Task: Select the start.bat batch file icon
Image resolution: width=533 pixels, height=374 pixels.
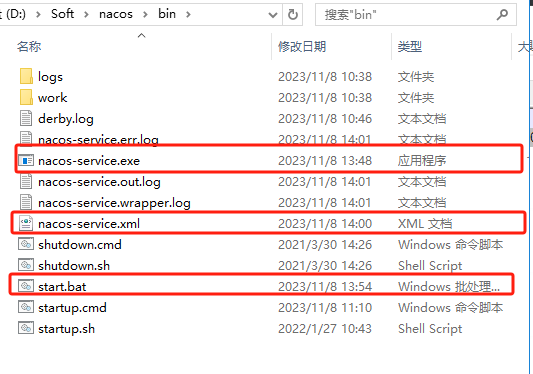Action: [x=26, y=286]
